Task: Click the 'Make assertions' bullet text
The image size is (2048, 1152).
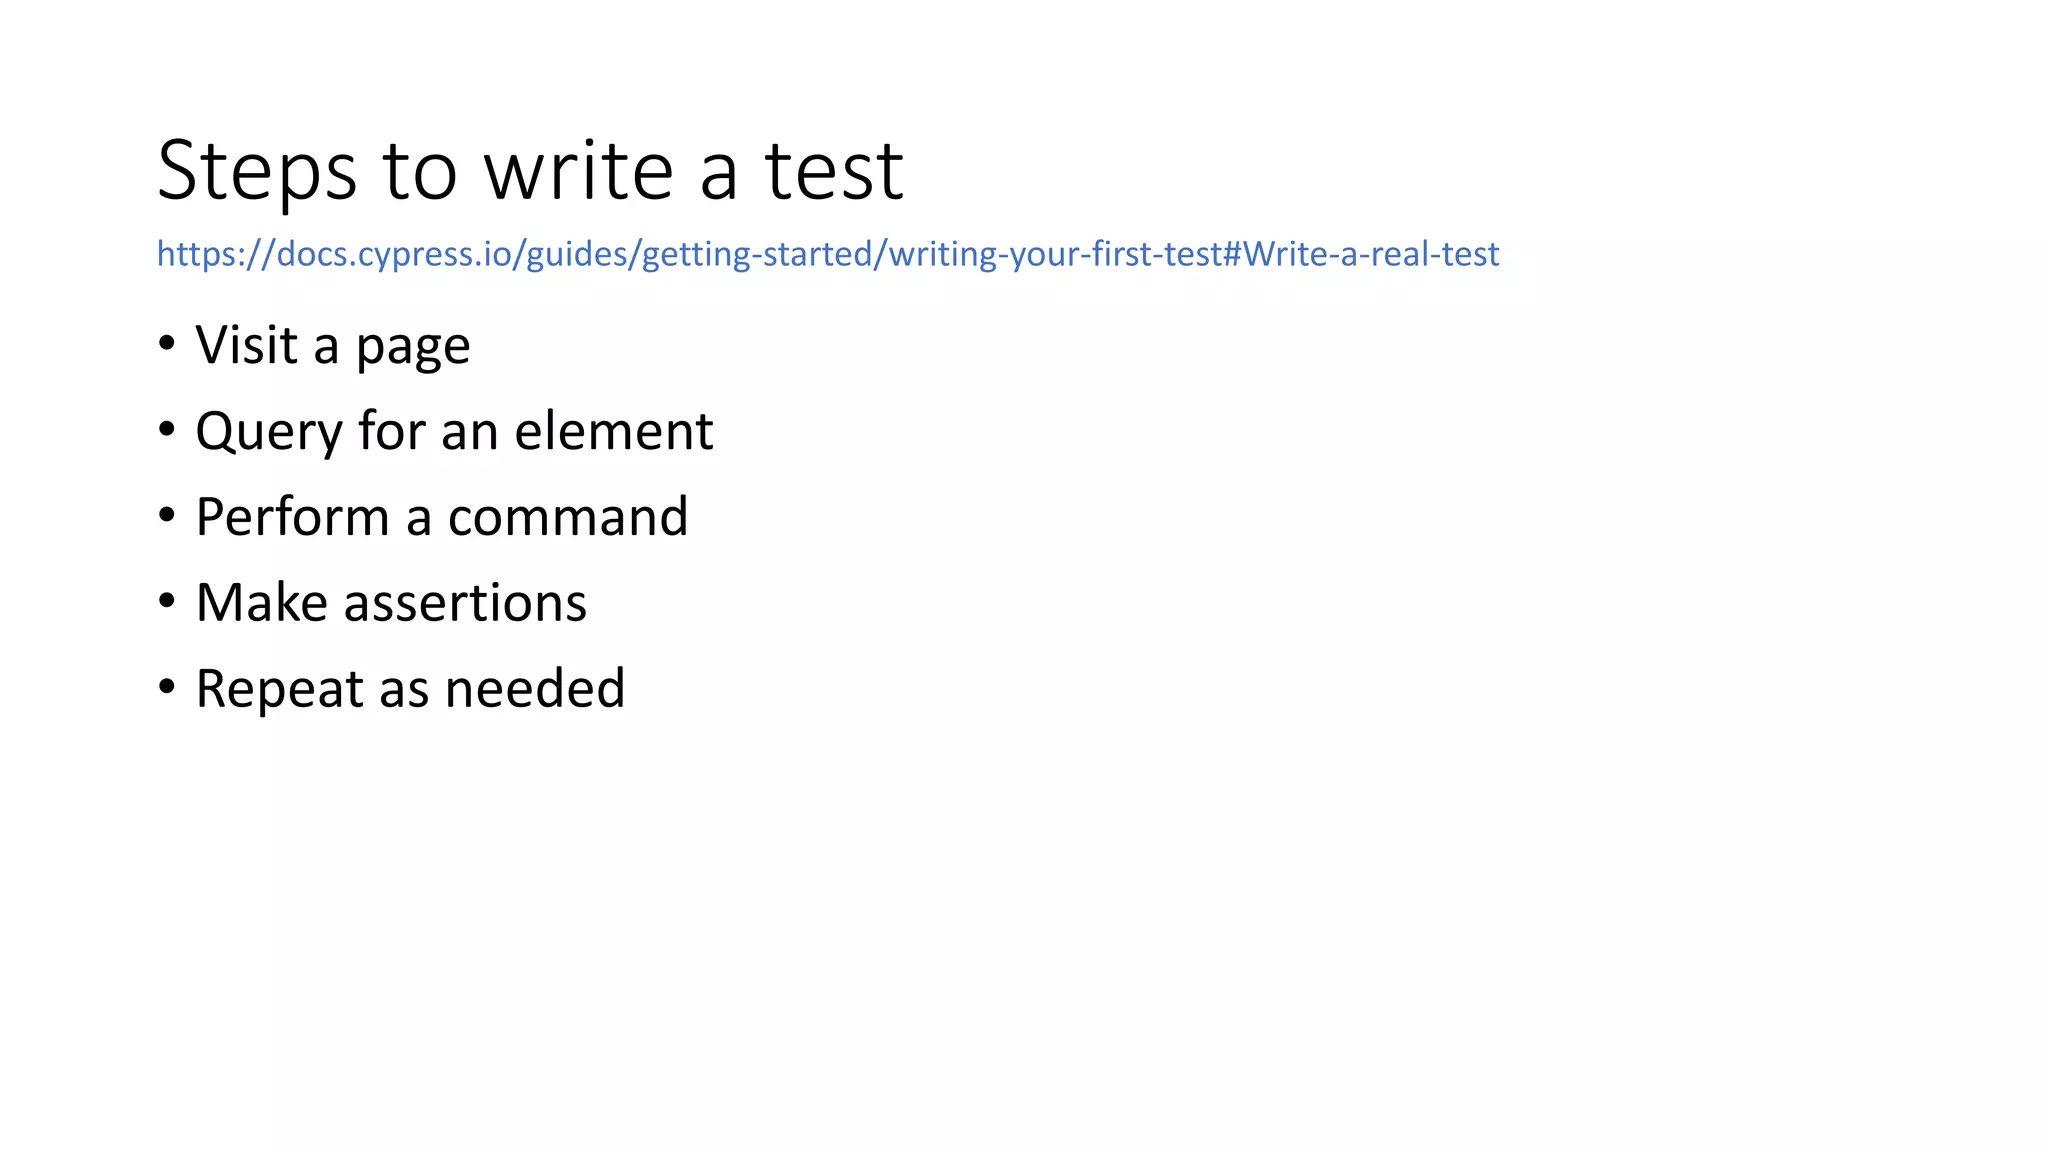Action: tap(391, 603)
